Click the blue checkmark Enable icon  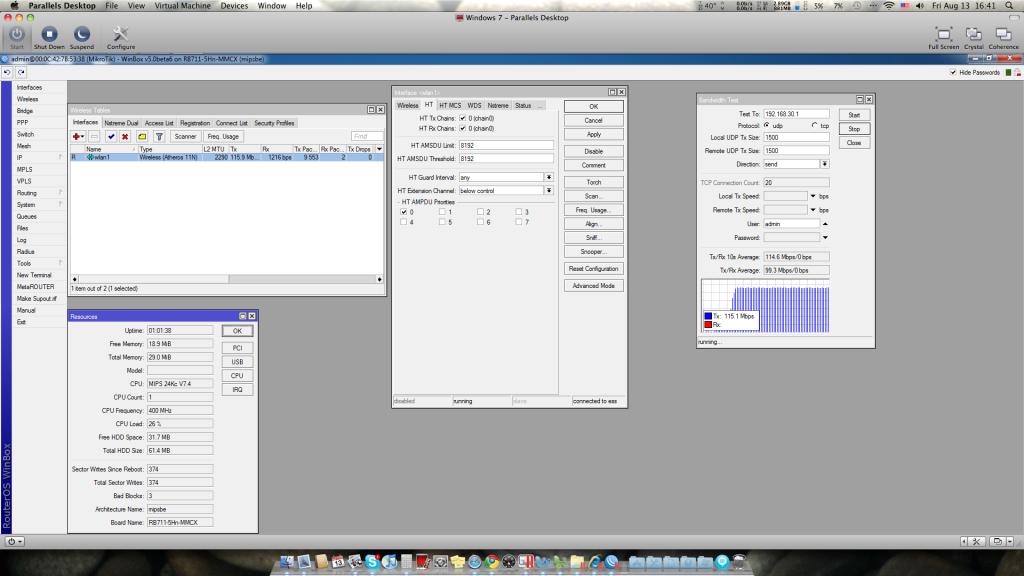tap(111, 136)
